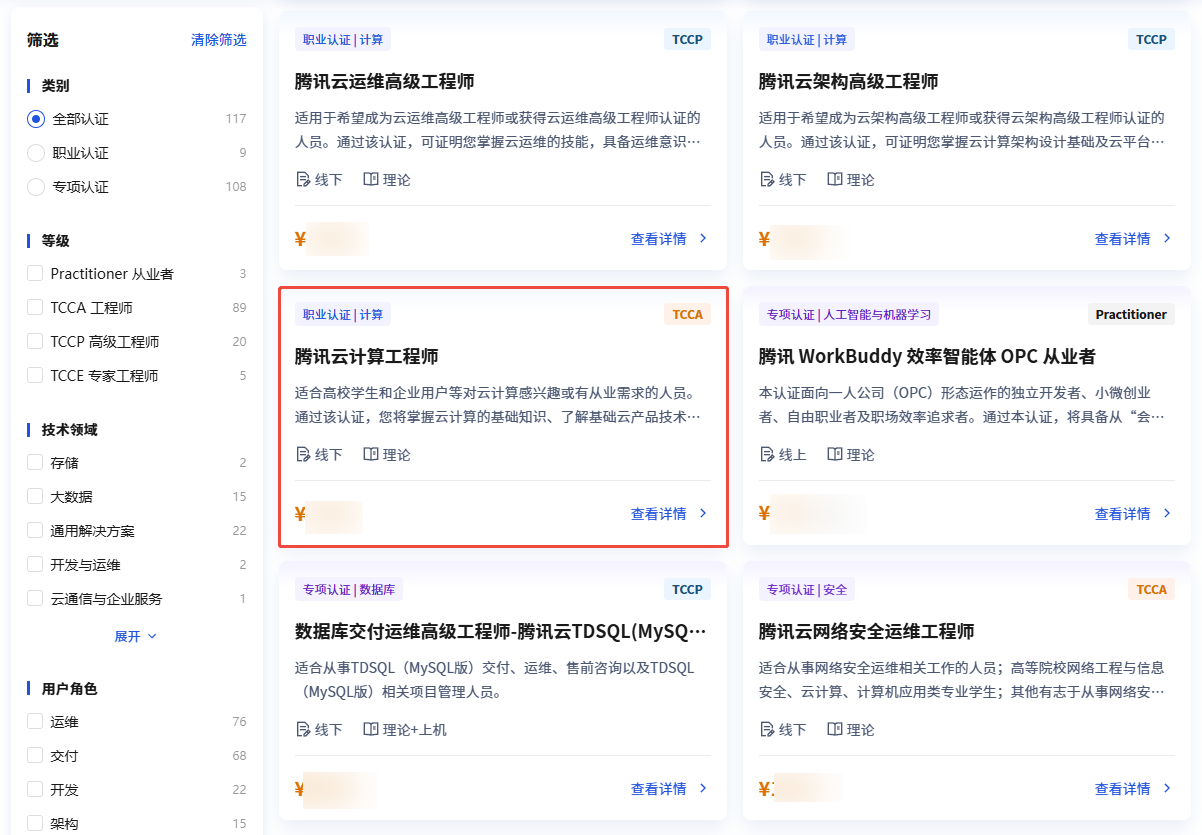Click 理论 book icon in 腾讯云网络安全运维工程师 card

[835, 730]
